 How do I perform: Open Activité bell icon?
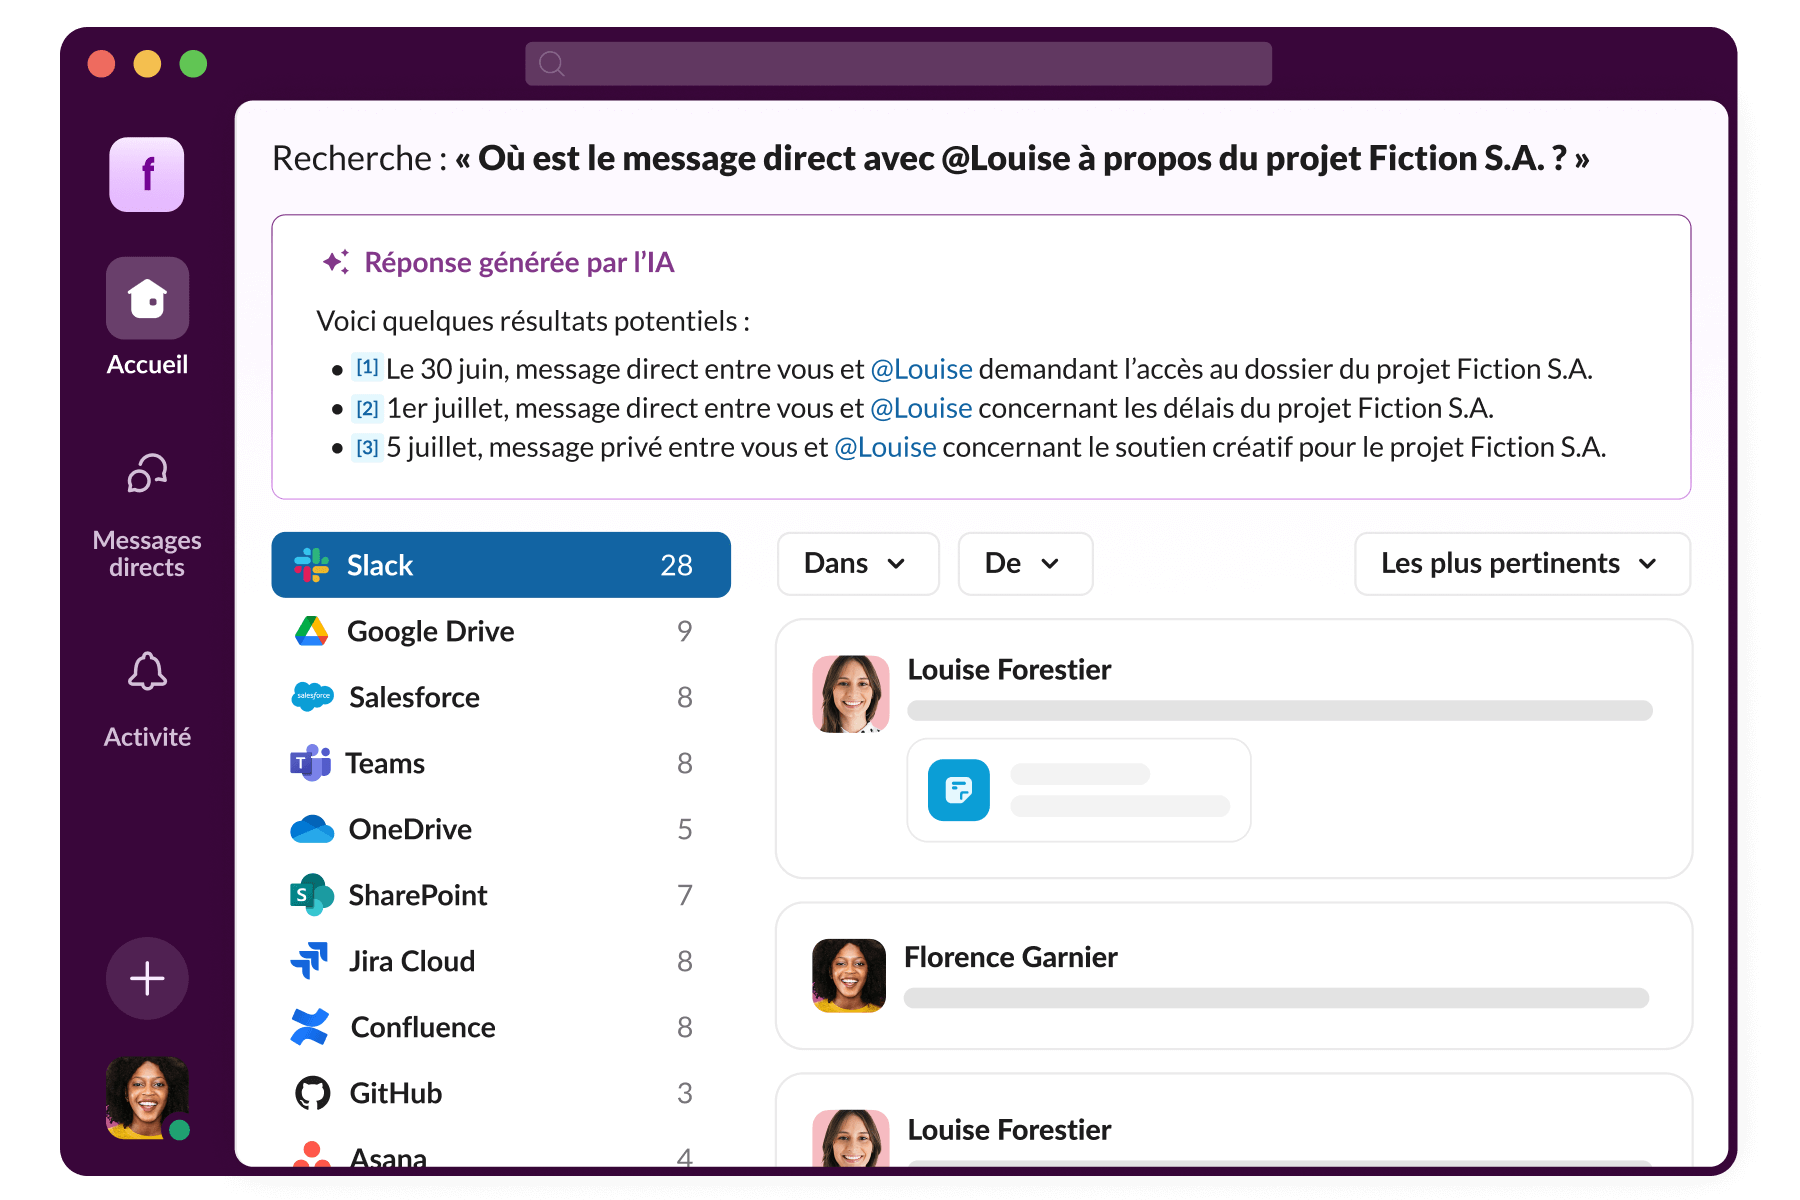(x=147, y=671)
